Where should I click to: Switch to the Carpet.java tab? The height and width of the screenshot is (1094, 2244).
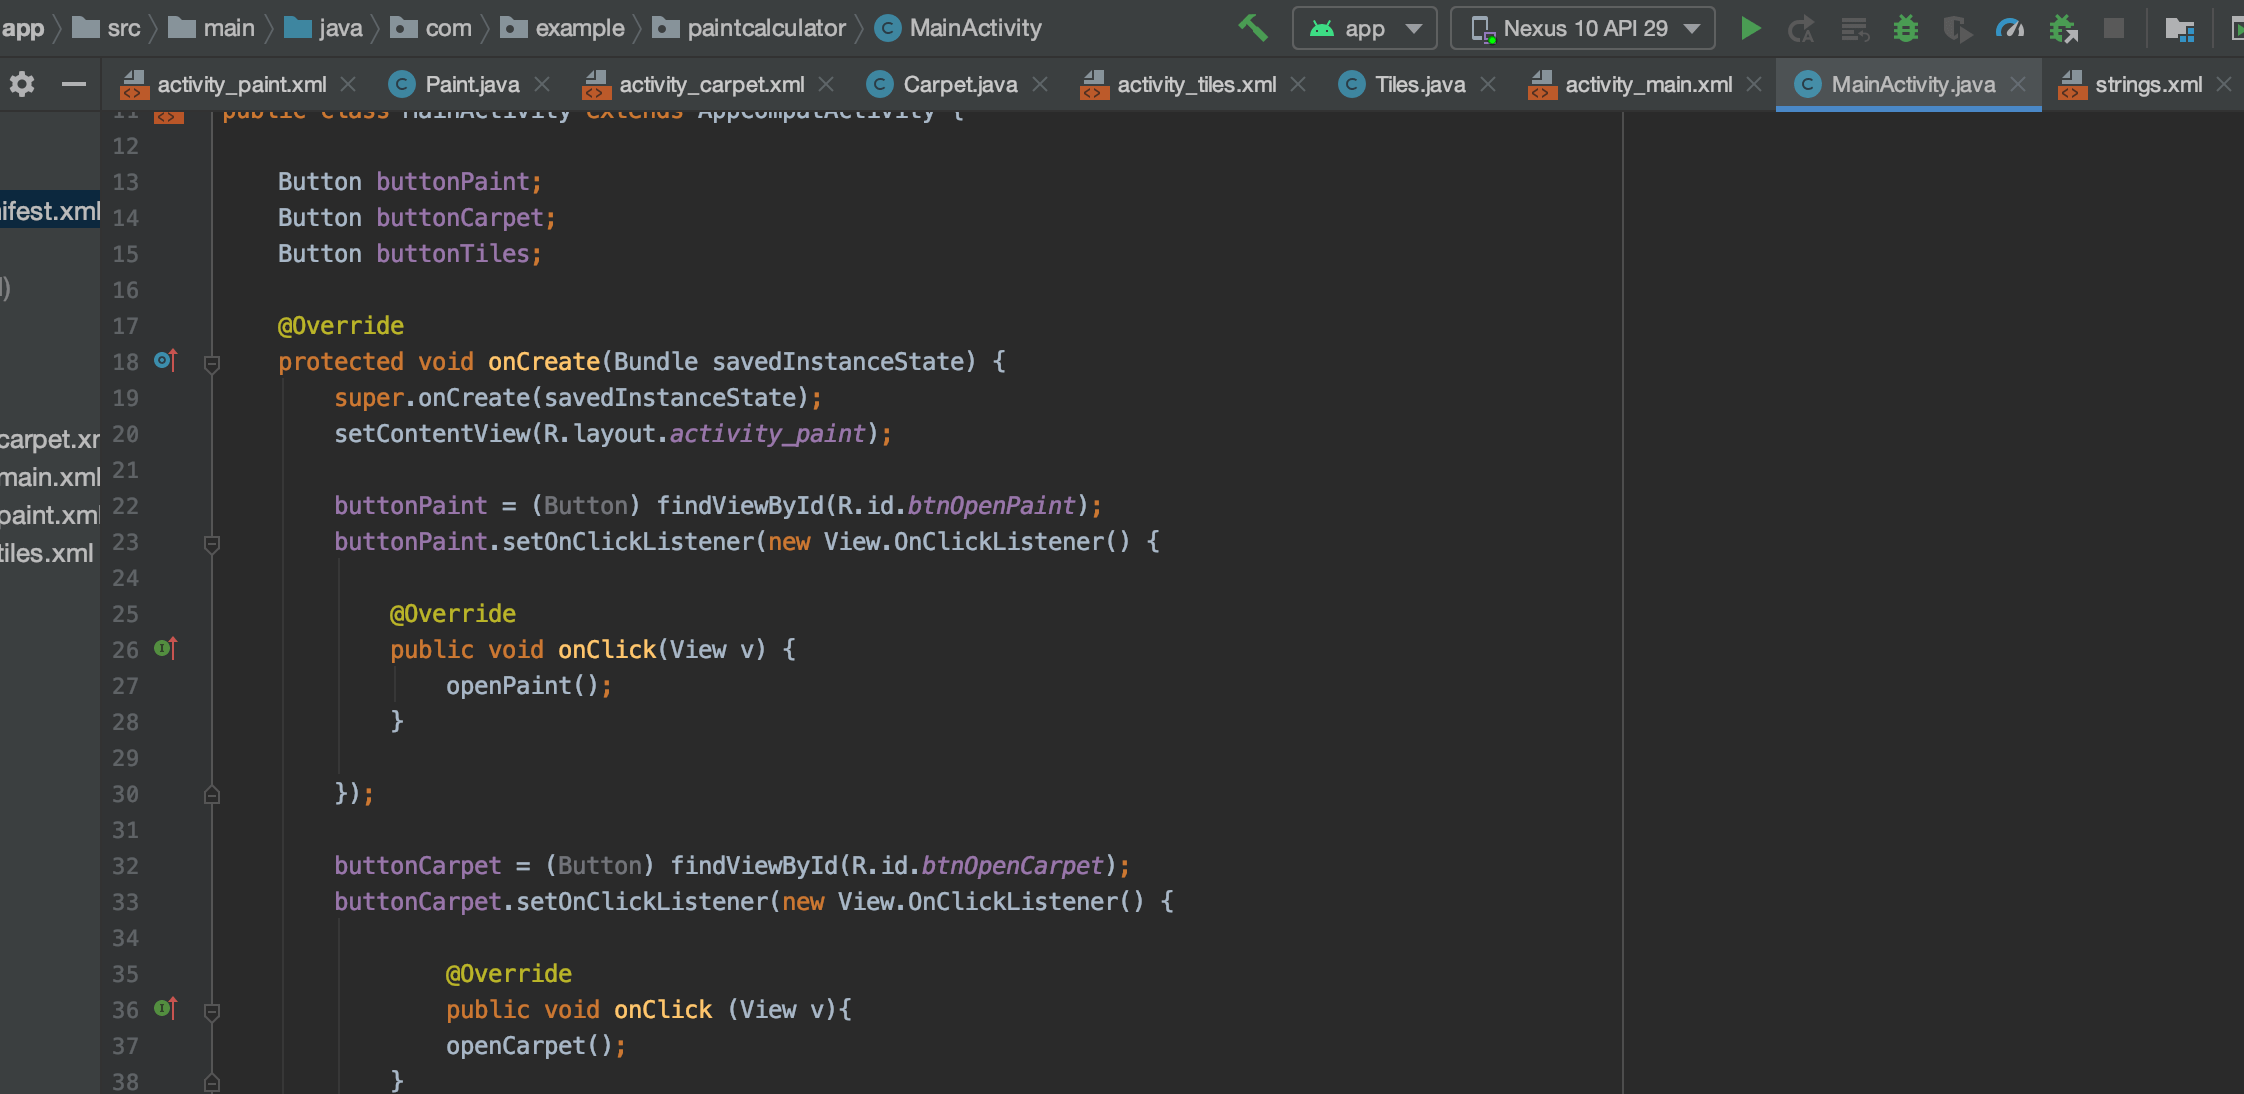pos(960,84)
